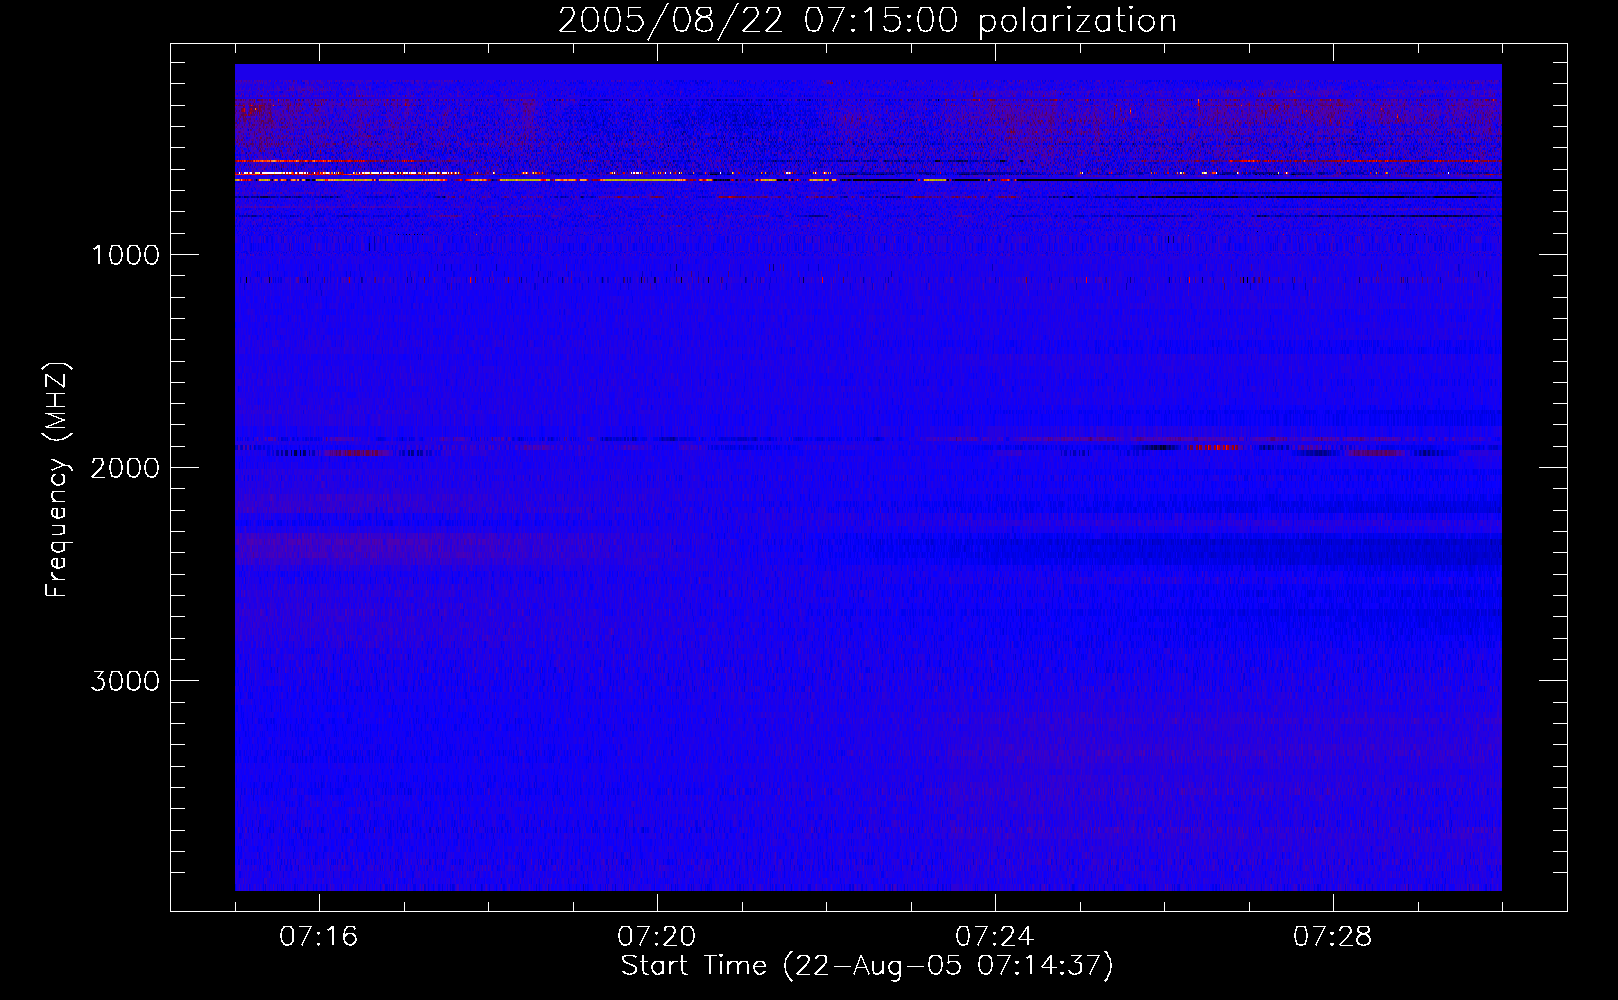Click the "07:20" time tick label

point(657,937)
